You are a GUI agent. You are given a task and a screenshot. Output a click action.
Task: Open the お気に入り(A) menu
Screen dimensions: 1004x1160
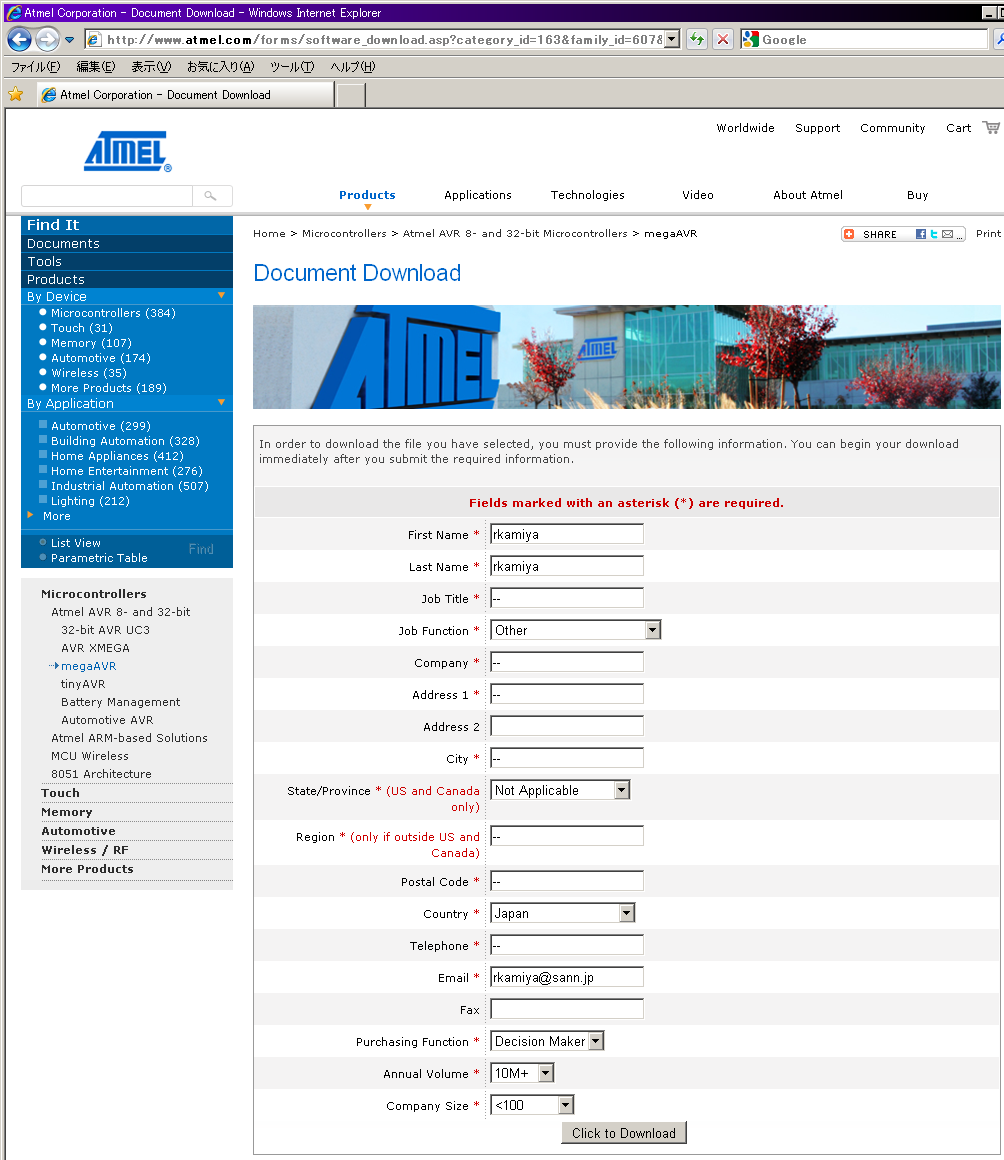tap(220, 67)
